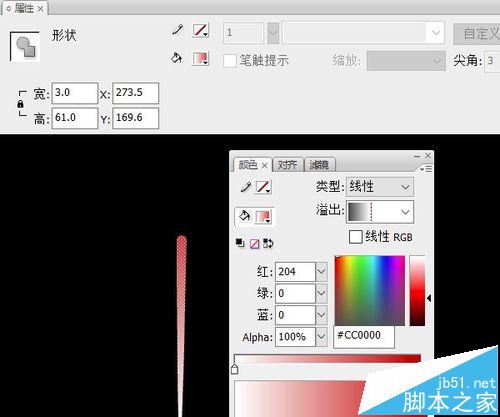Screen dimensions: 500x417
Task: Click the Alpha field showing 100%
Action: point(295,337)
